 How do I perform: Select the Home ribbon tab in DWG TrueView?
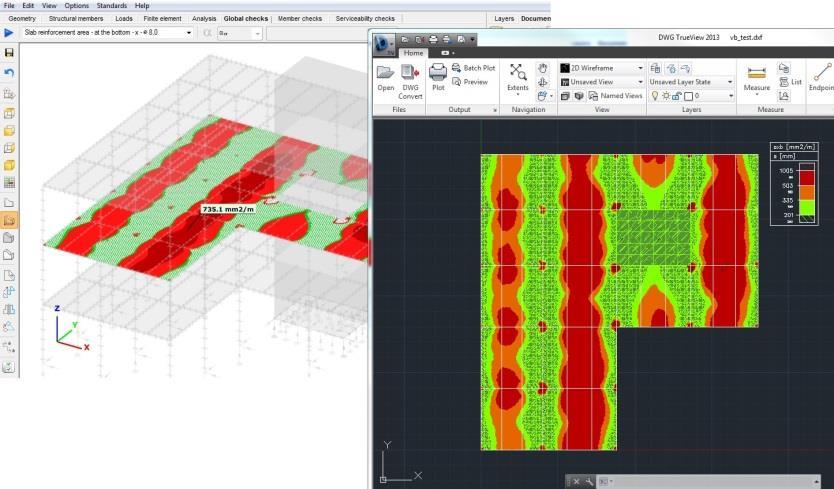pyautogui.click(x=413, y=53)
